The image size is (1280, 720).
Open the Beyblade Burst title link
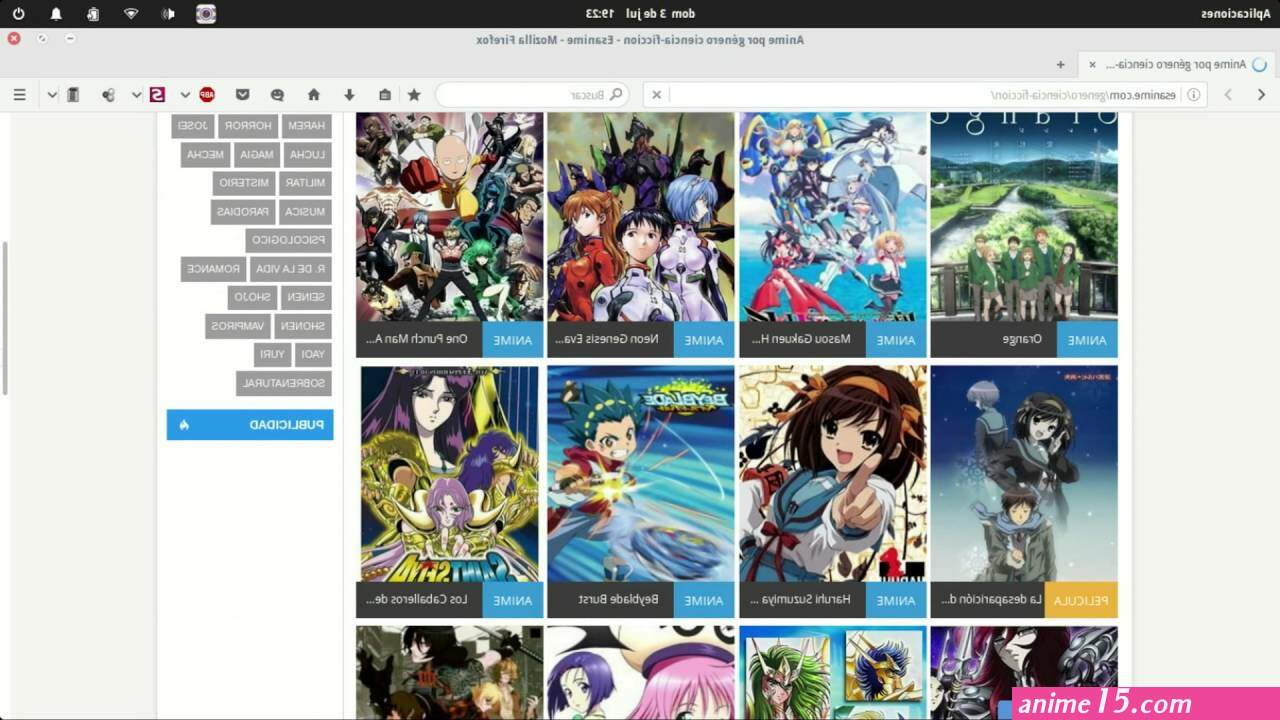pos(619,600)
